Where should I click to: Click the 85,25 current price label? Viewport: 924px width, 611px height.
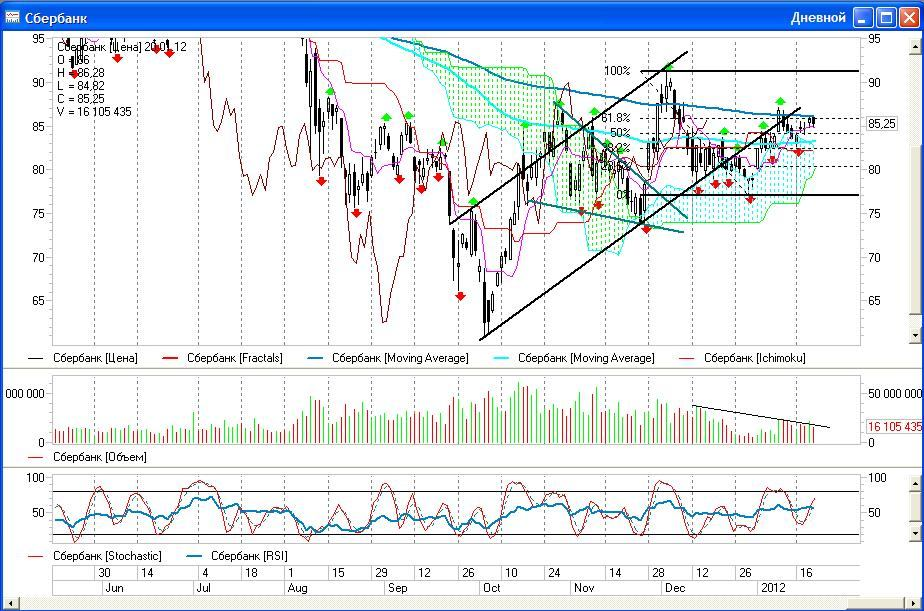pyautogui.click(x=882, y=124)
